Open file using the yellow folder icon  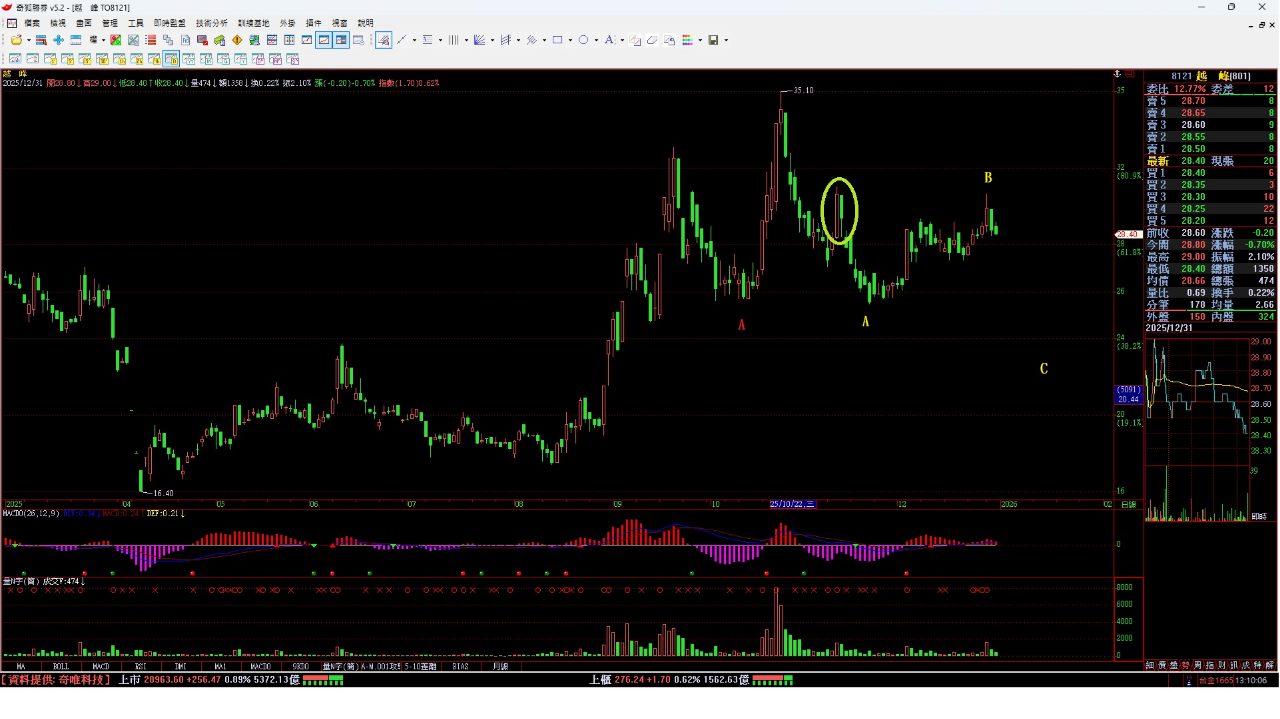point(16,40)
